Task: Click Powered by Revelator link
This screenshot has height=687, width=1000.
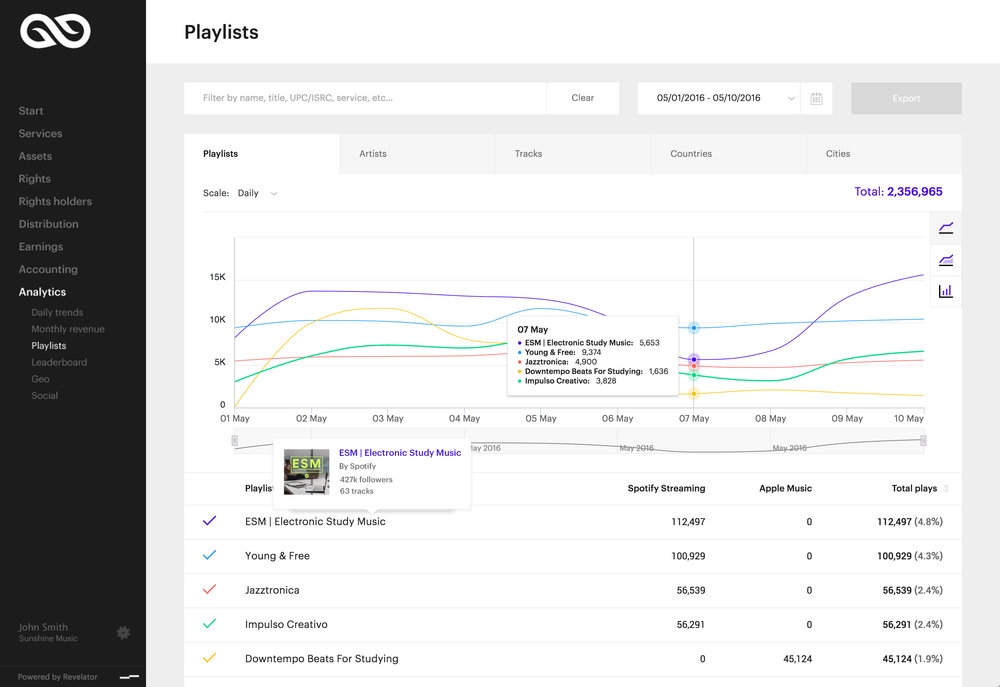Action: (x=57, y=677)
